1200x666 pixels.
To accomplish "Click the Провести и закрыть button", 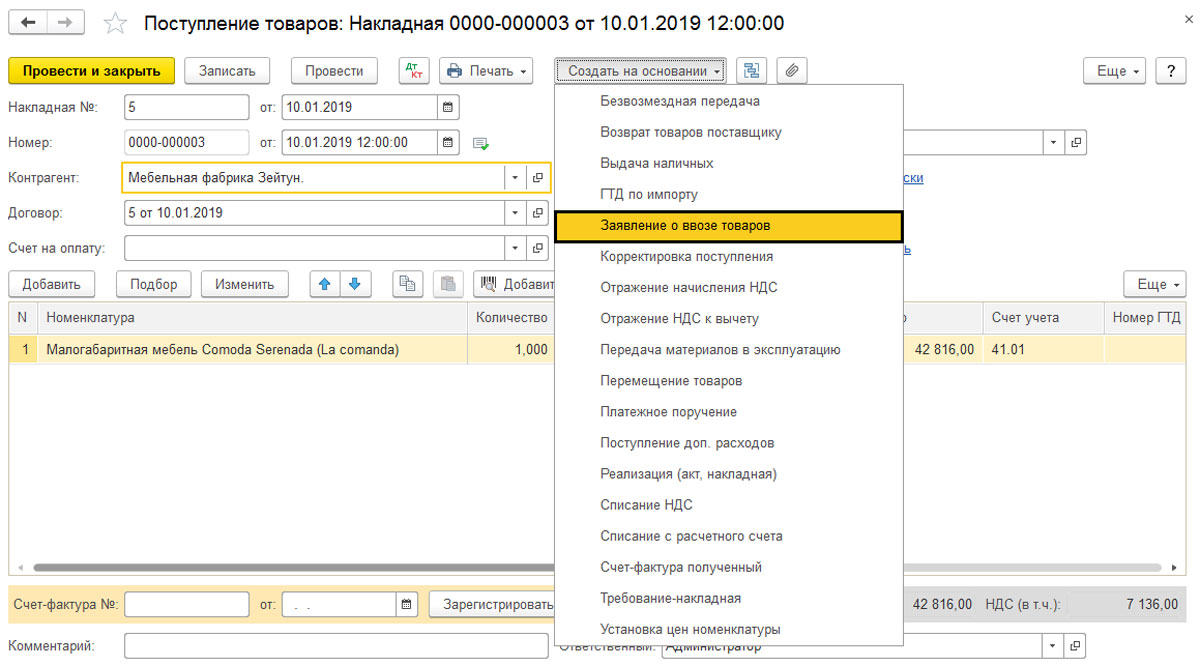I will pyautogui.click(x=92, y=71).
